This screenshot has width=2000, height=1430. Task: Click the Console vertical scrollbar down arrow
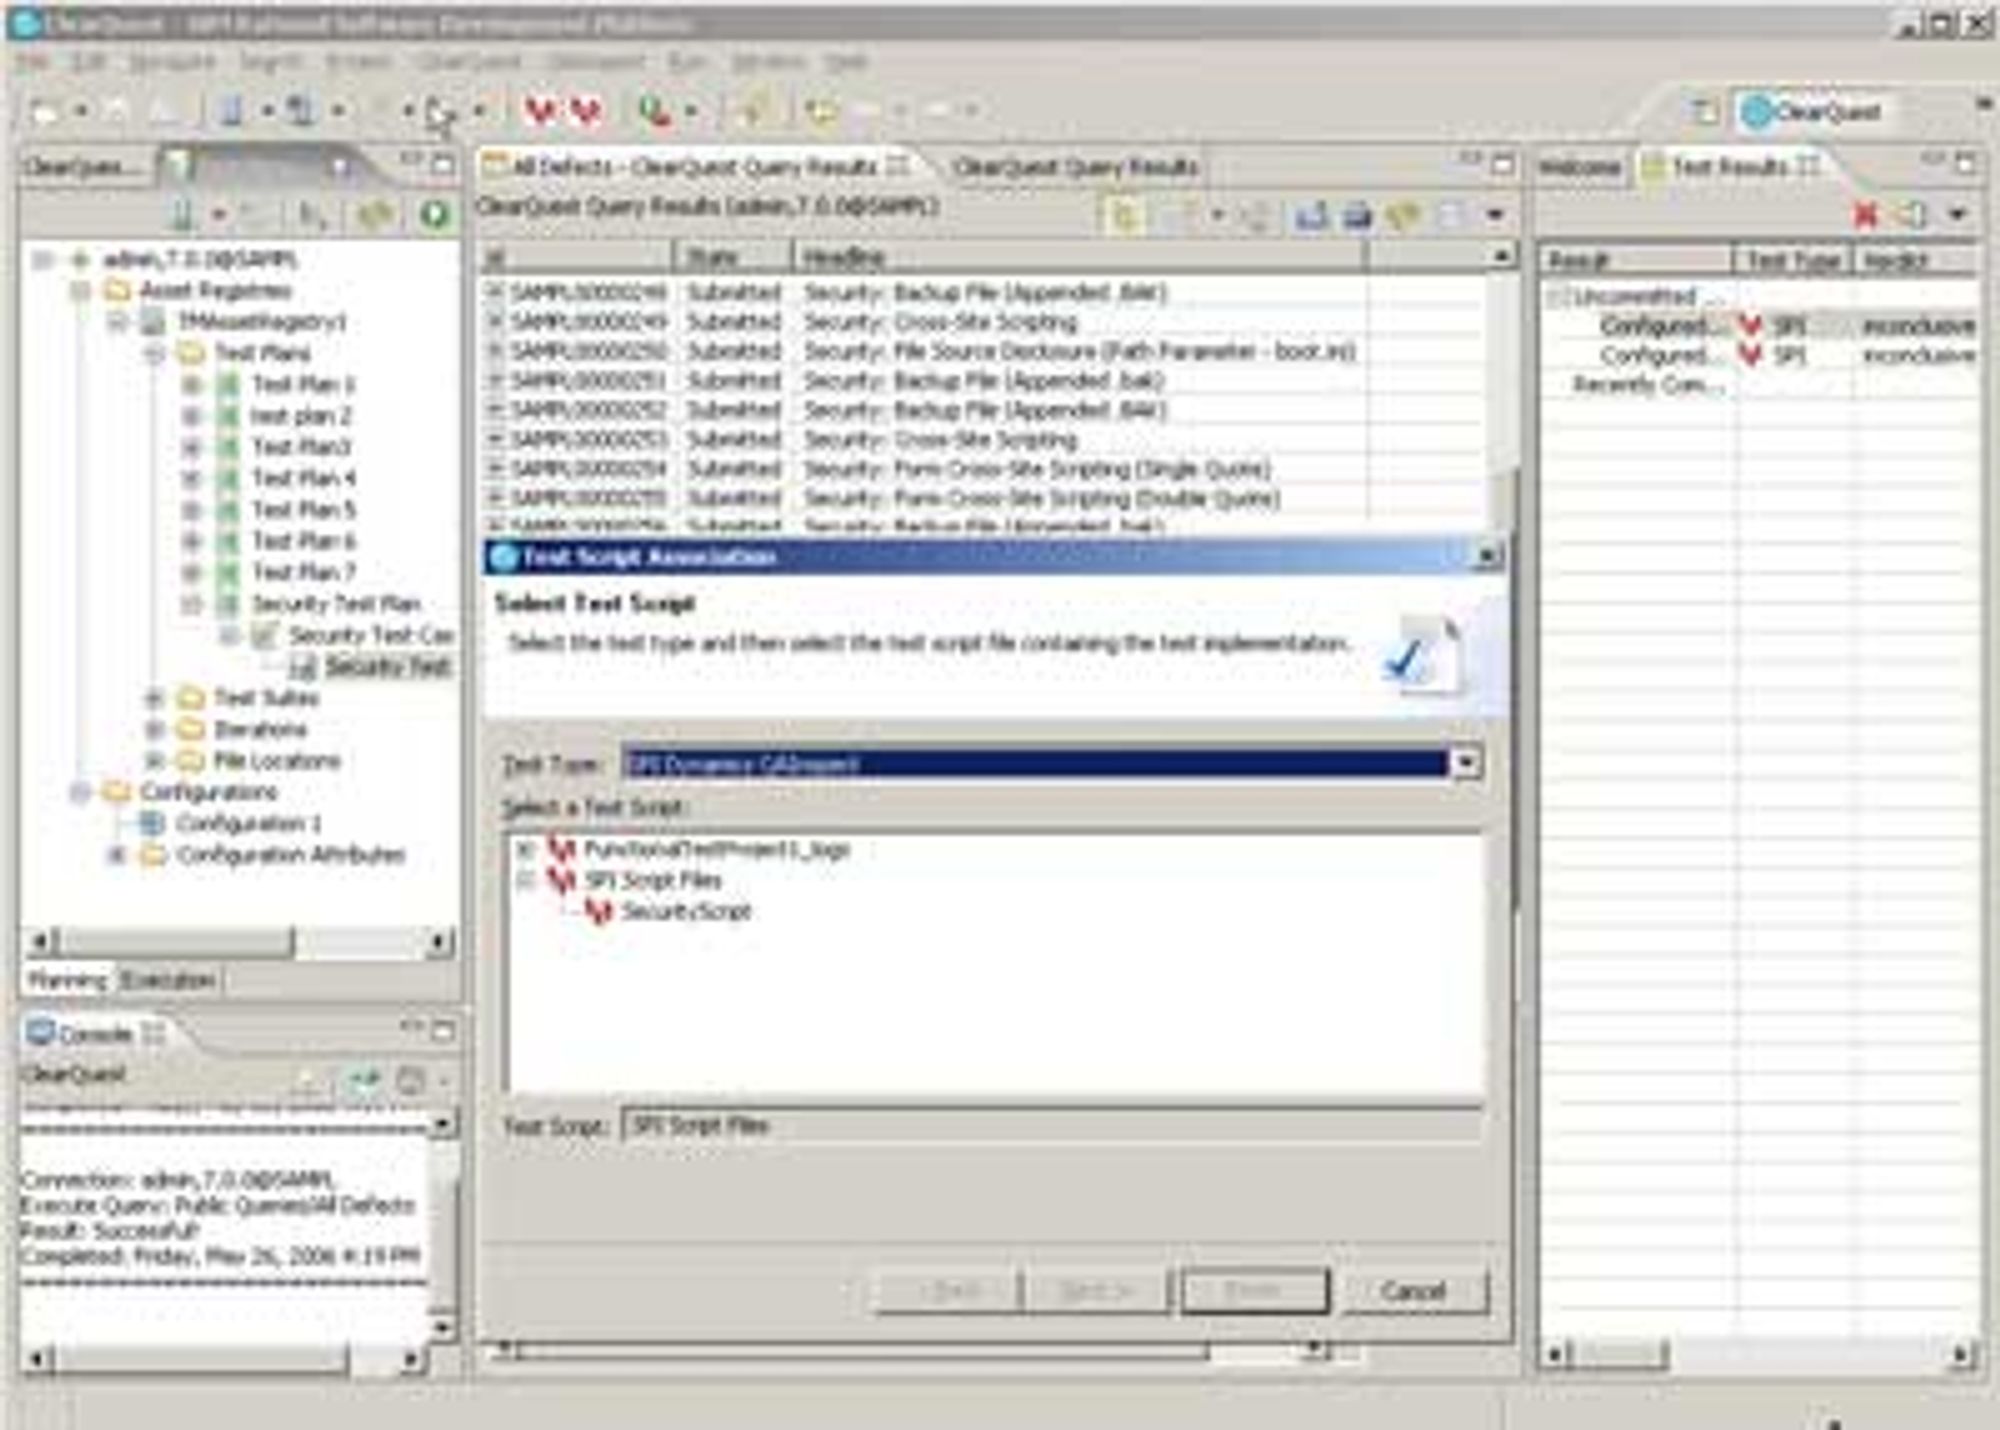441,1327
